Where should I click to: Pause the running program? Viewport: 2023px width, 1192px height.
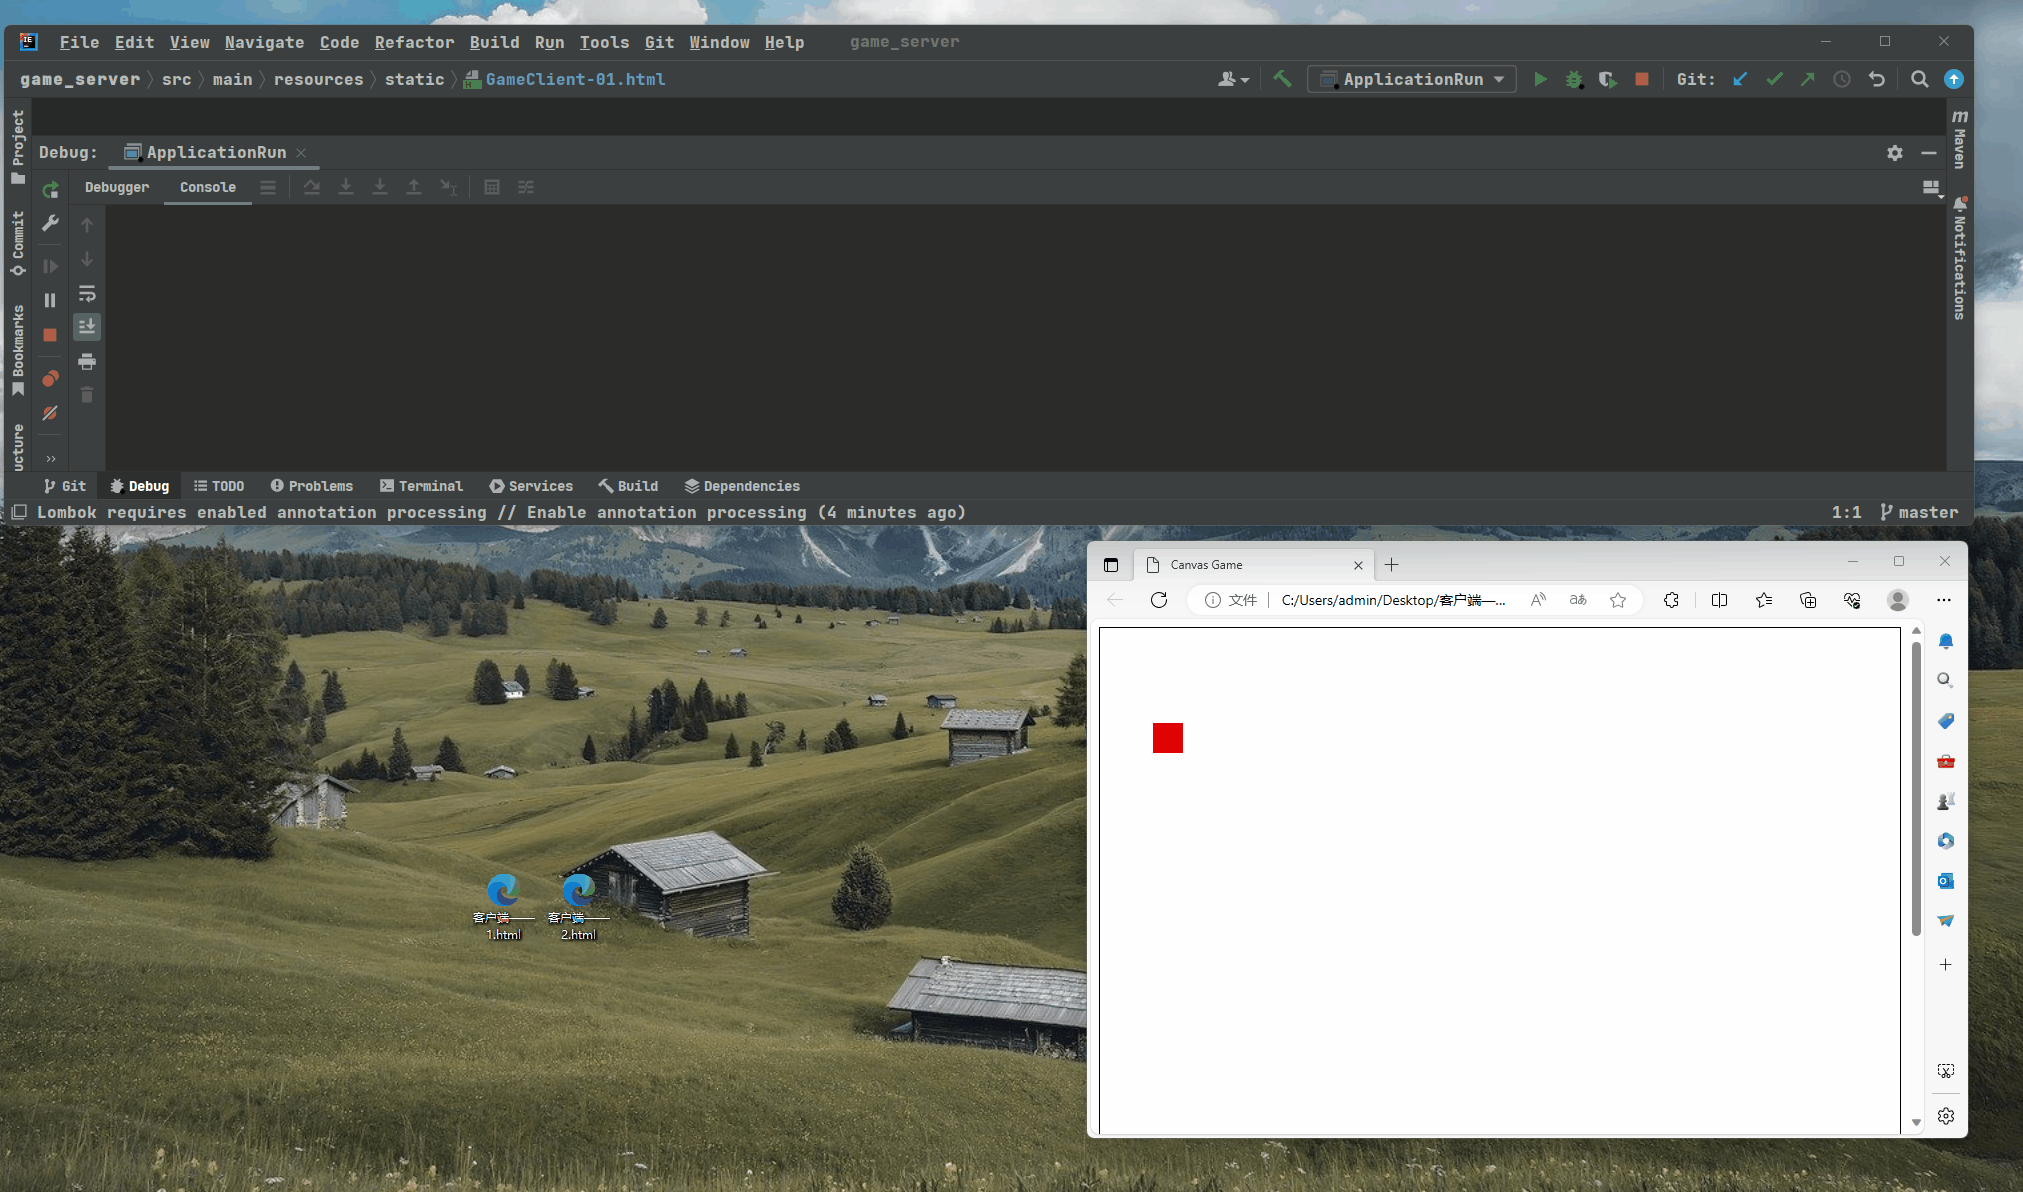click(x=50, y=300)
